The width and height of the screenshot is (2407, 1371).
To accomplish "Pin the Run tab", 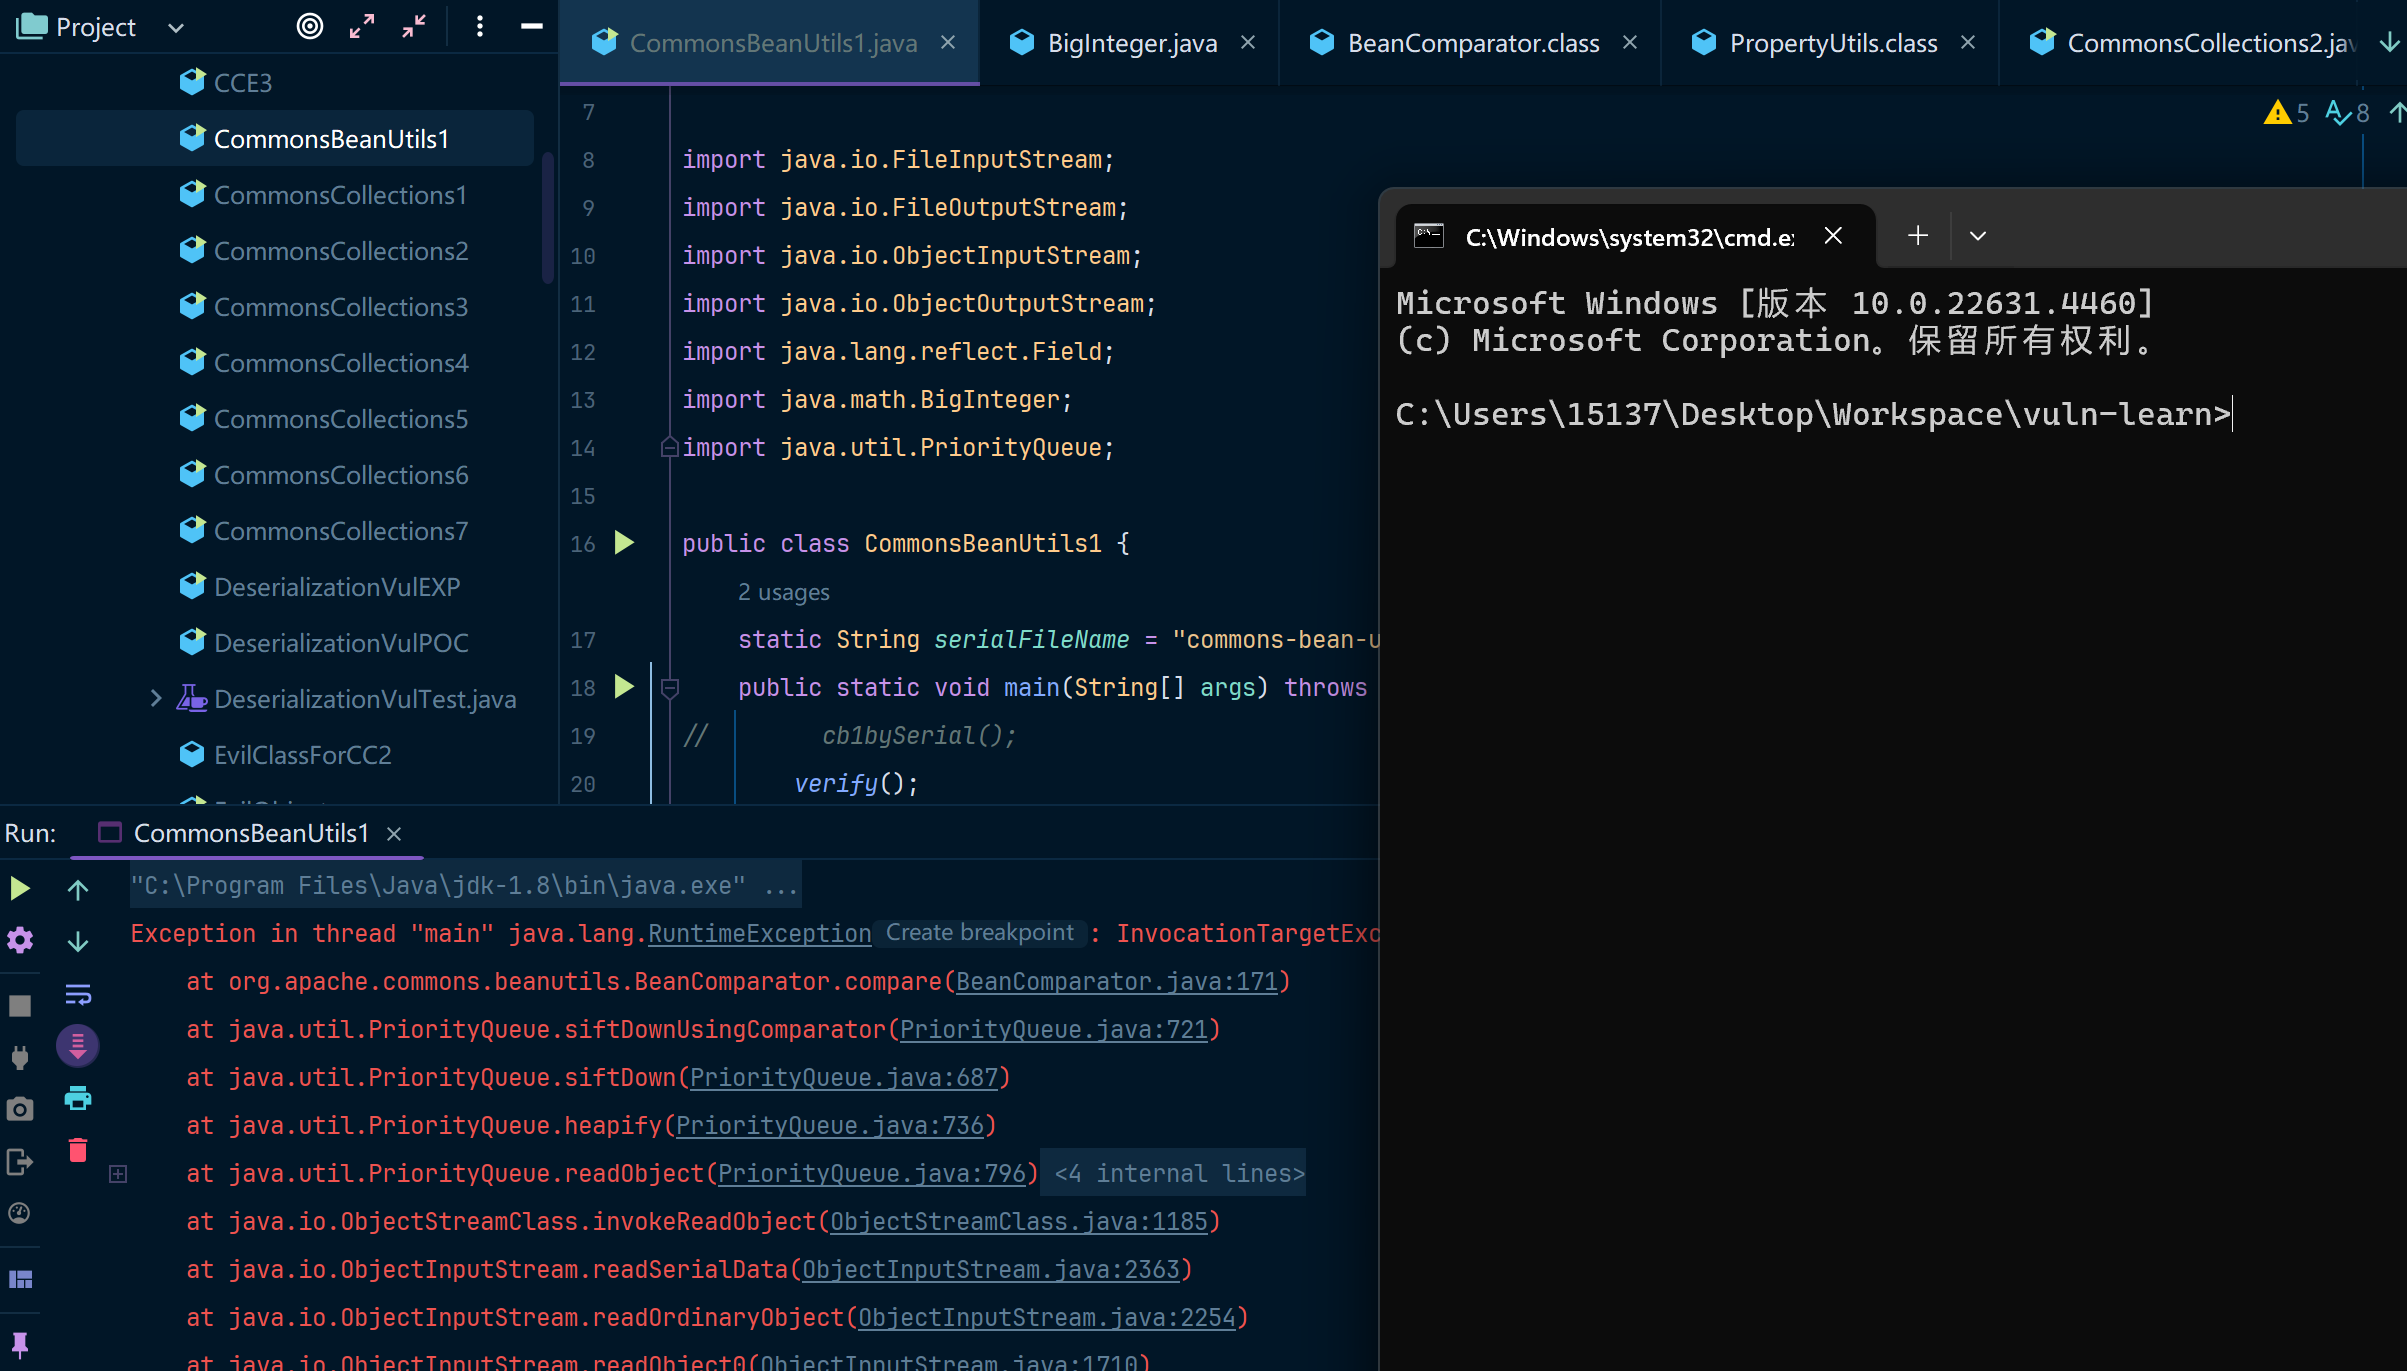I will [20, 1344].
